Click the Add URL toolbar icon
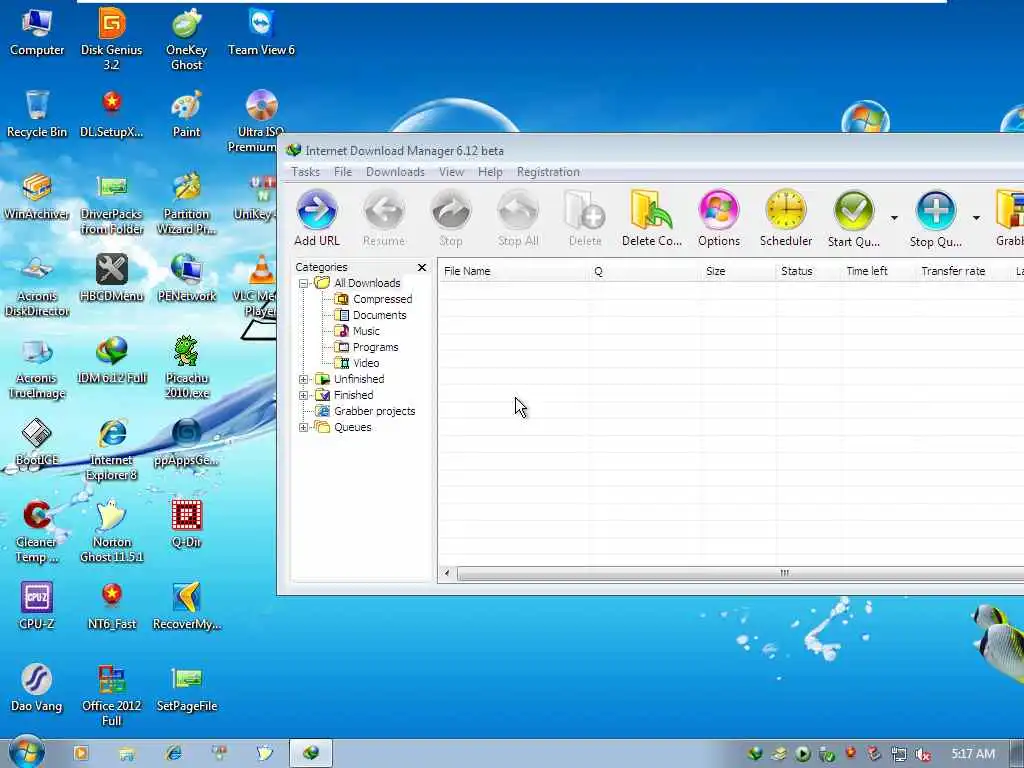 click(317, 218)
